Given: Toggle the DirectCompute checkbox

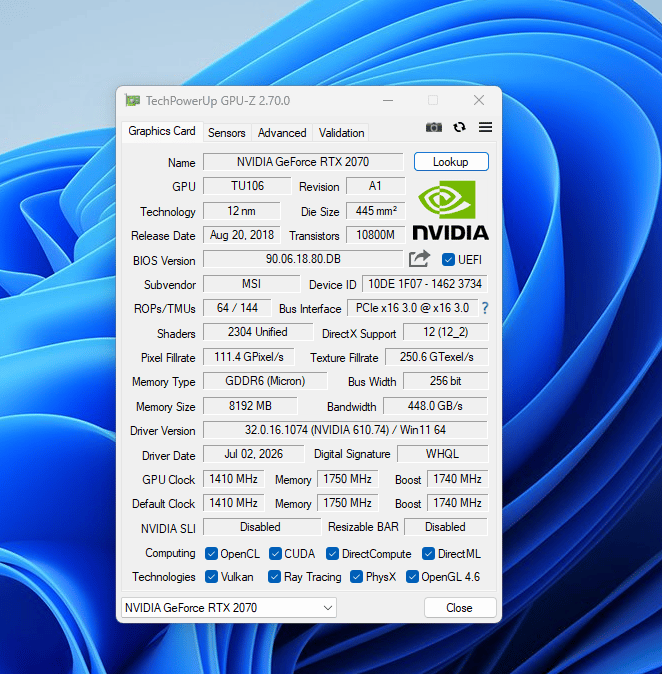Looking at the screenshot, I should pos(332,554).
